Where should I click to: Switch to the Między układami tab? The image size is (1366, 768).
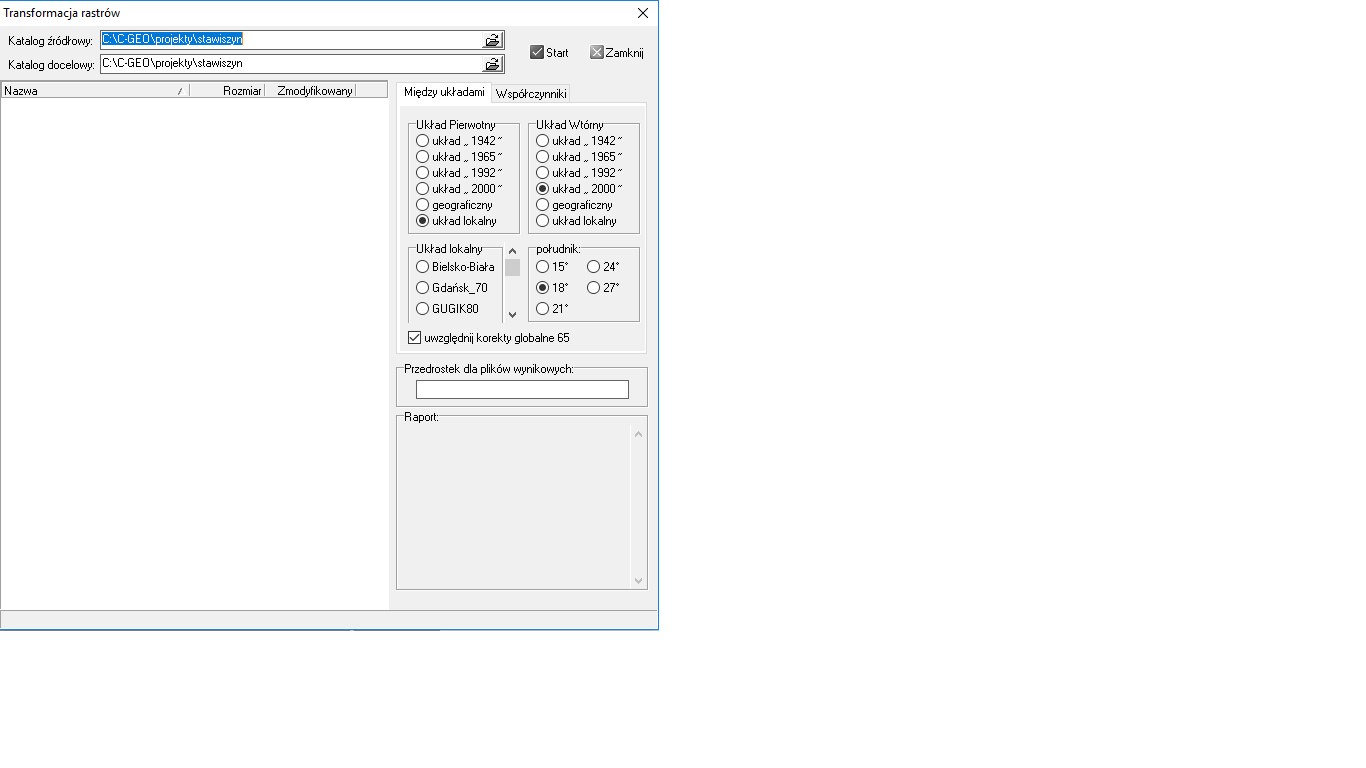444,92
